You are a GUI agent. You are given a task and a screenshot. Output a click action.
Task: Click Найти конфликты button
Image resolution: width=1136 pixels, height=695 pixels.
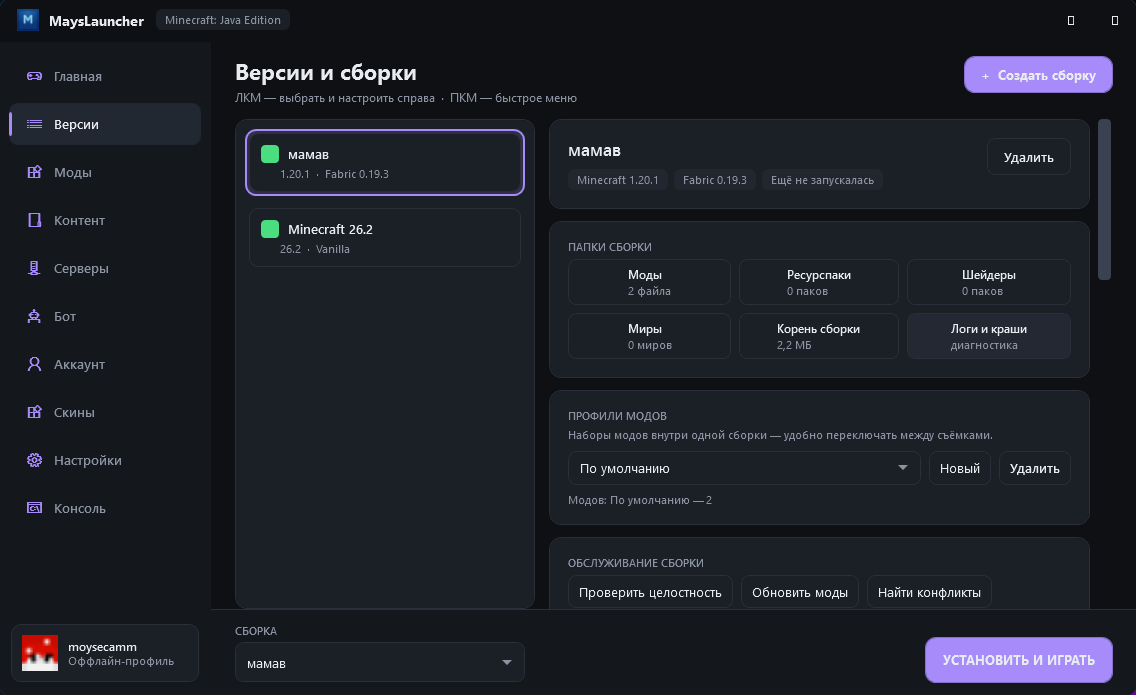[929, 592]
